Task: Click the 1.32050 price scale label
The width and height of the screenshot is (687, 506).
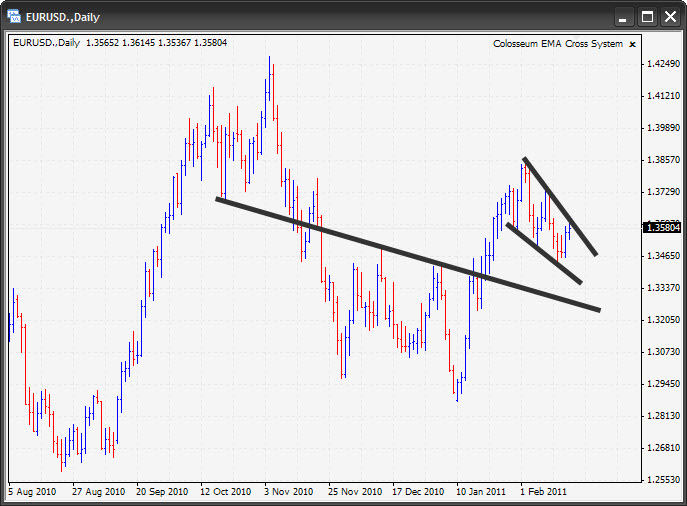Action: pyautogui.click(x=663, y=319)
